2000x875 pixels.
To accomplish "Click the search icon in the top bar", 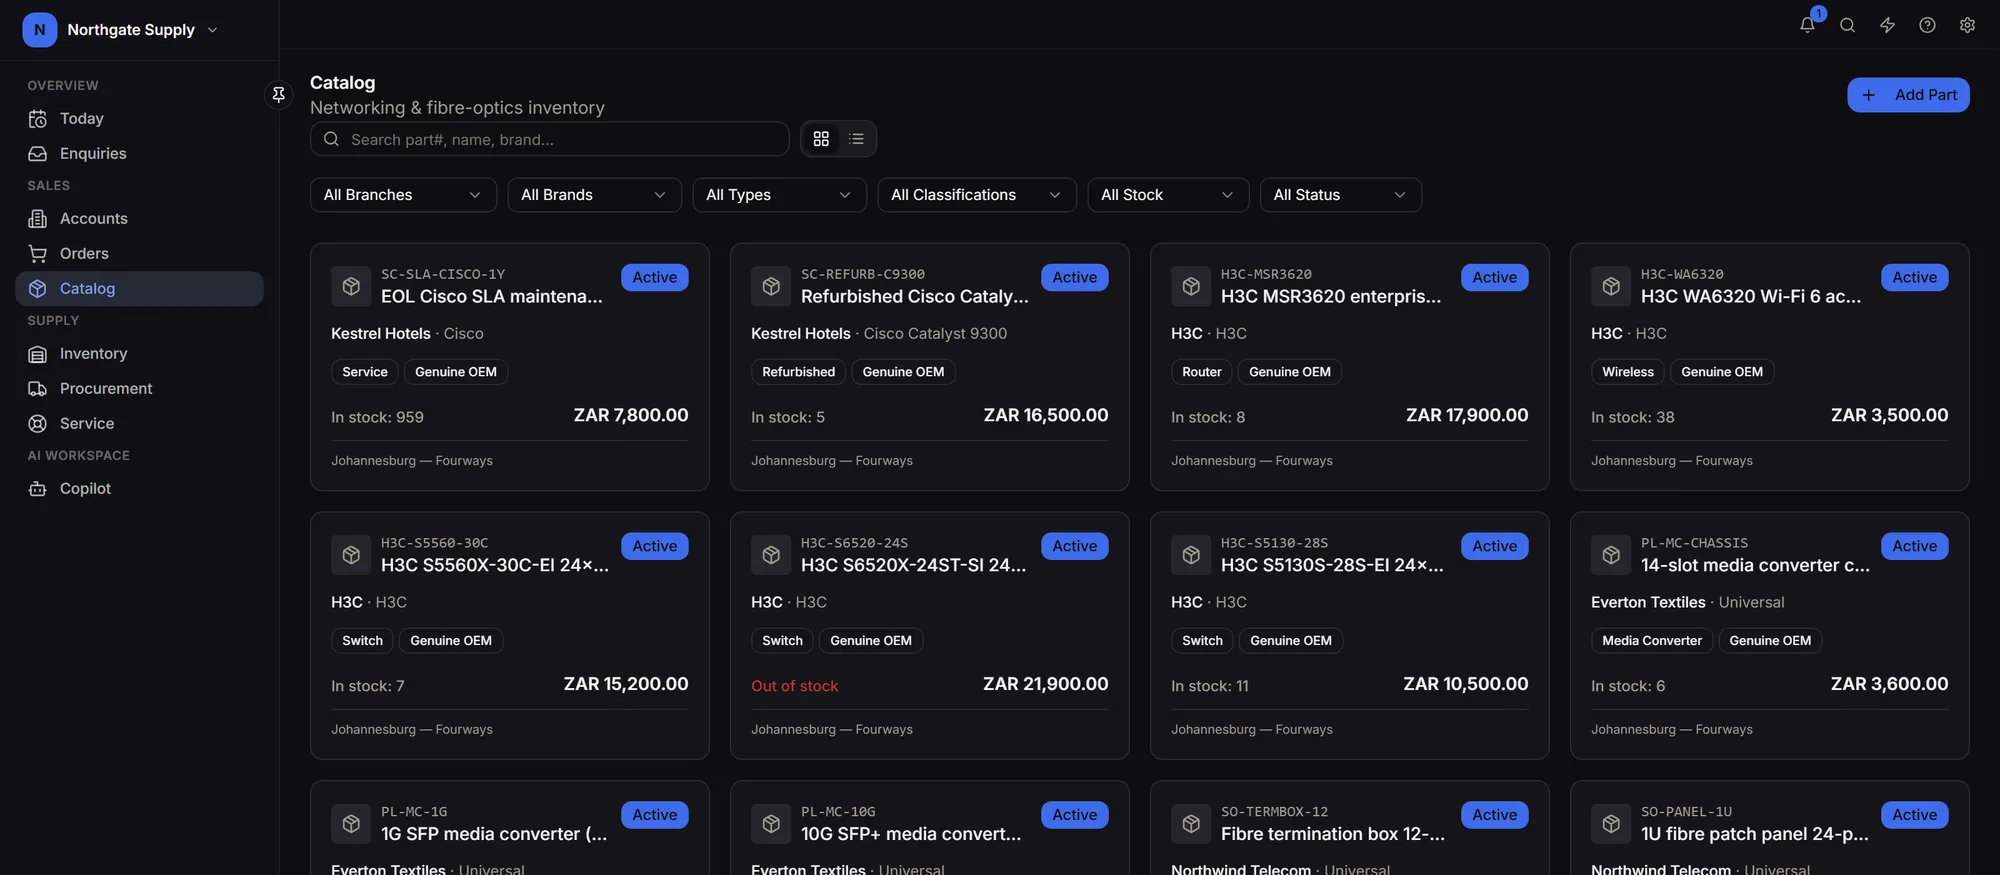I will [1847, 25].
